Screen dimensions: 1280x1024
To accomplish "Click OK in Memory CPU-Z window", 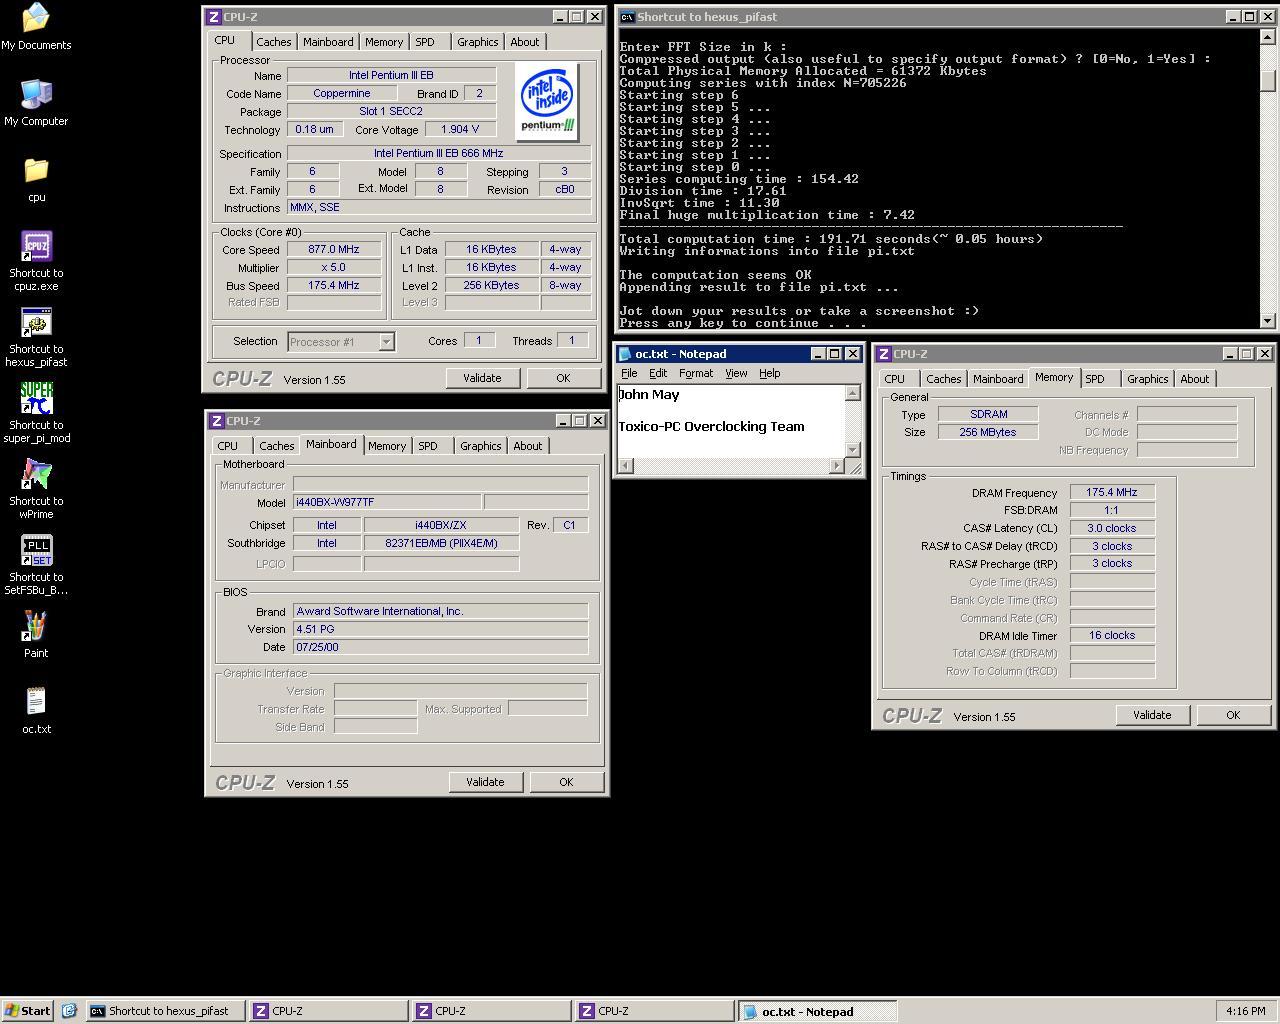I will (1233, 715).
